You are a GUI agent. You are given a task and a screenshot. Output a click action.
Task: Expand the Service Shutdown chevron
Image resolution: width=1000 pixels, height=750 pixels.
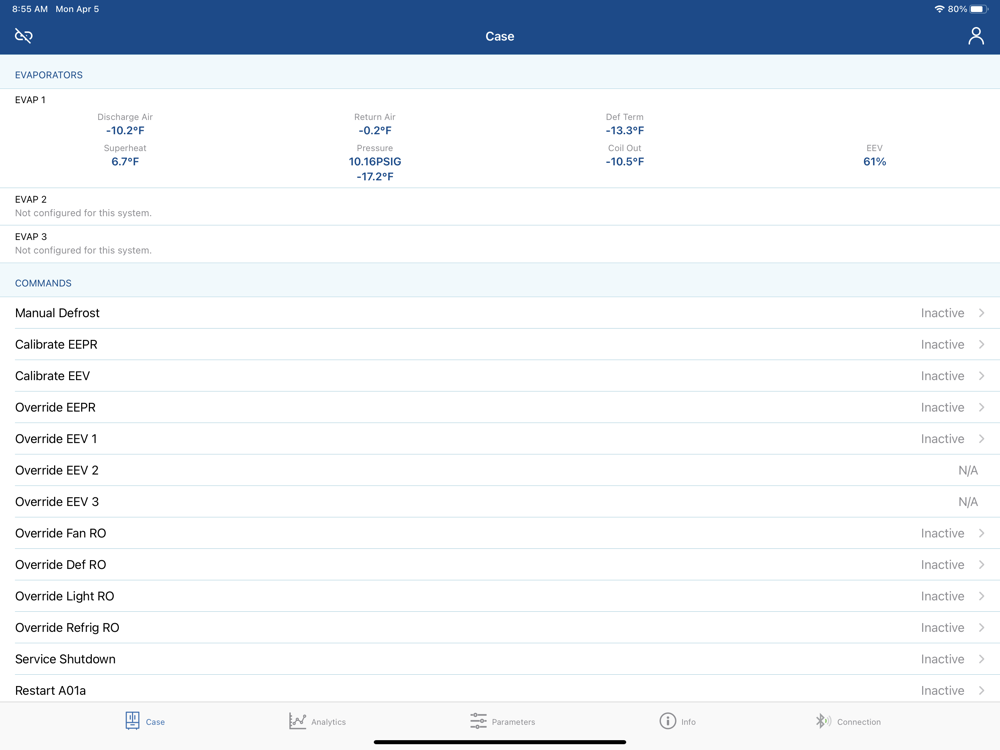coord(982,659)
